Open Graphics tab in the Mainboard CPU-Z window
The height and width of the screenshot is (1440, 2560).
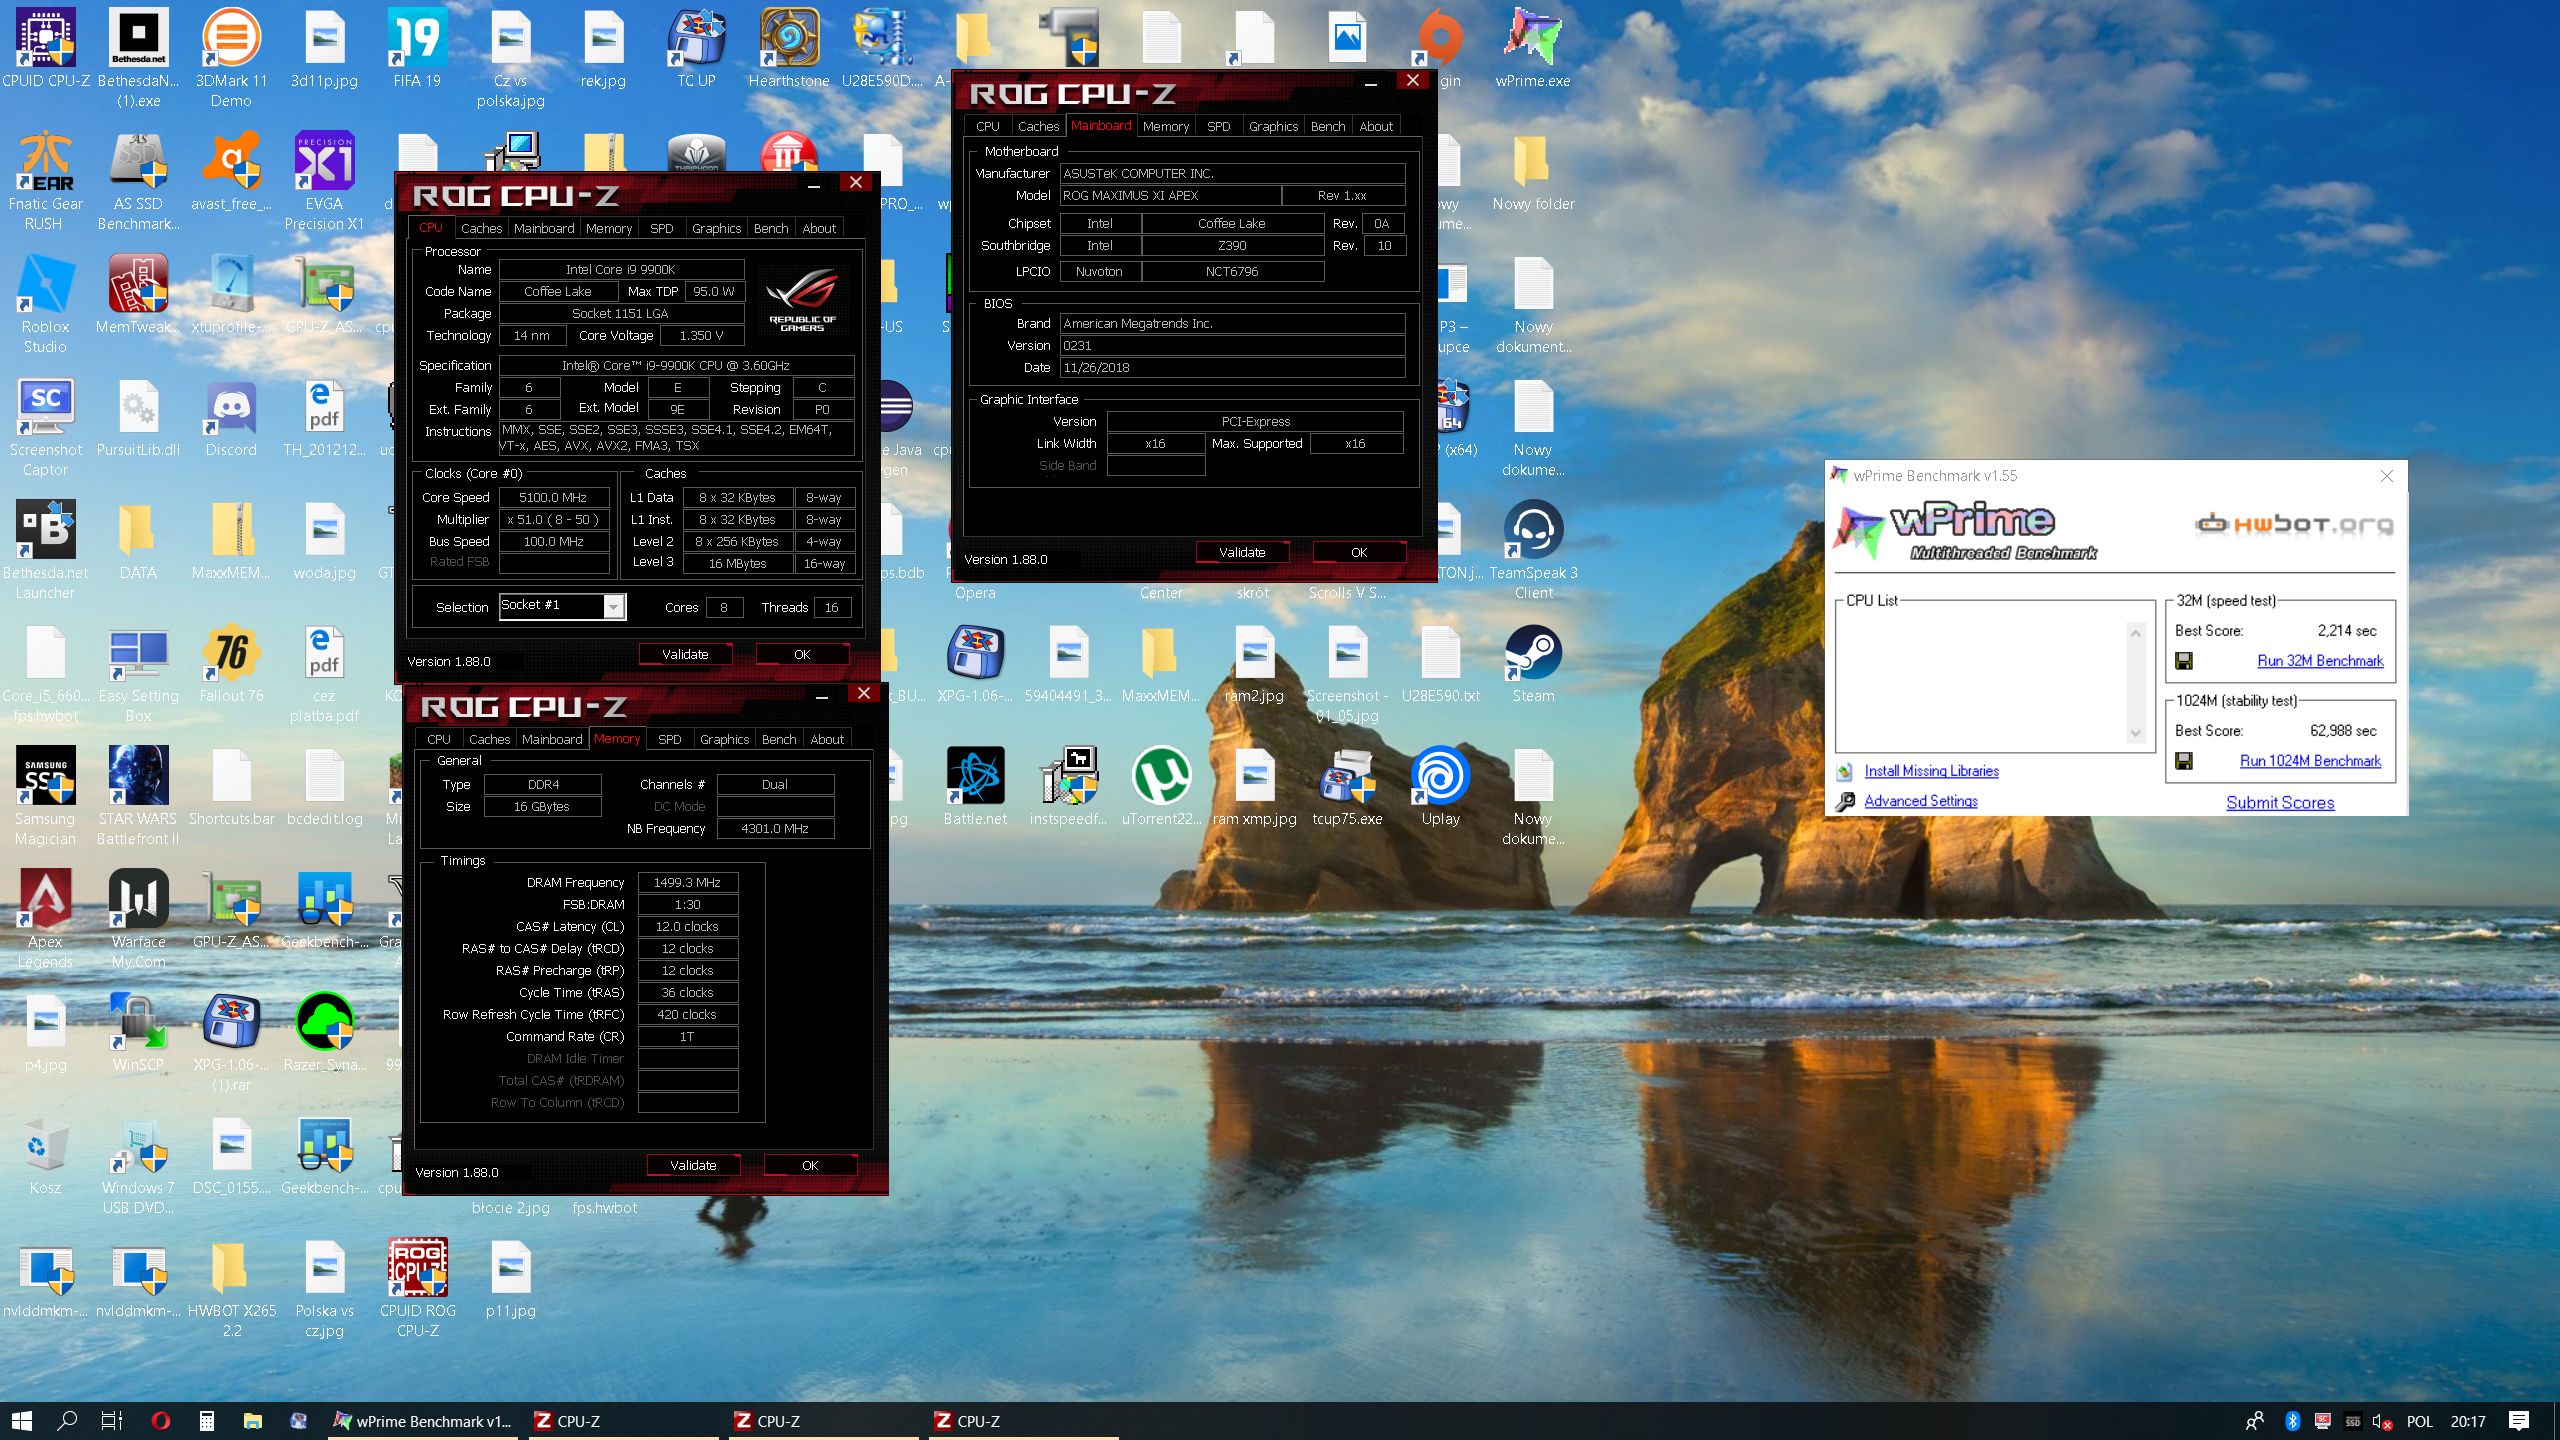1273,126
